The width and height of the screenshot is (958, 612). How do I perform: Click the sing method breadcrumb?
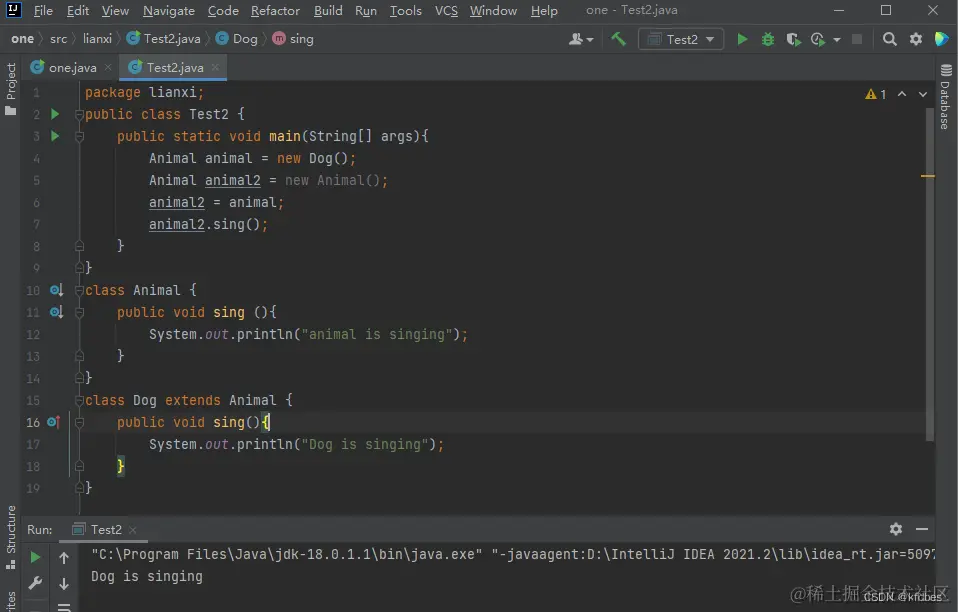coord(293,38)
